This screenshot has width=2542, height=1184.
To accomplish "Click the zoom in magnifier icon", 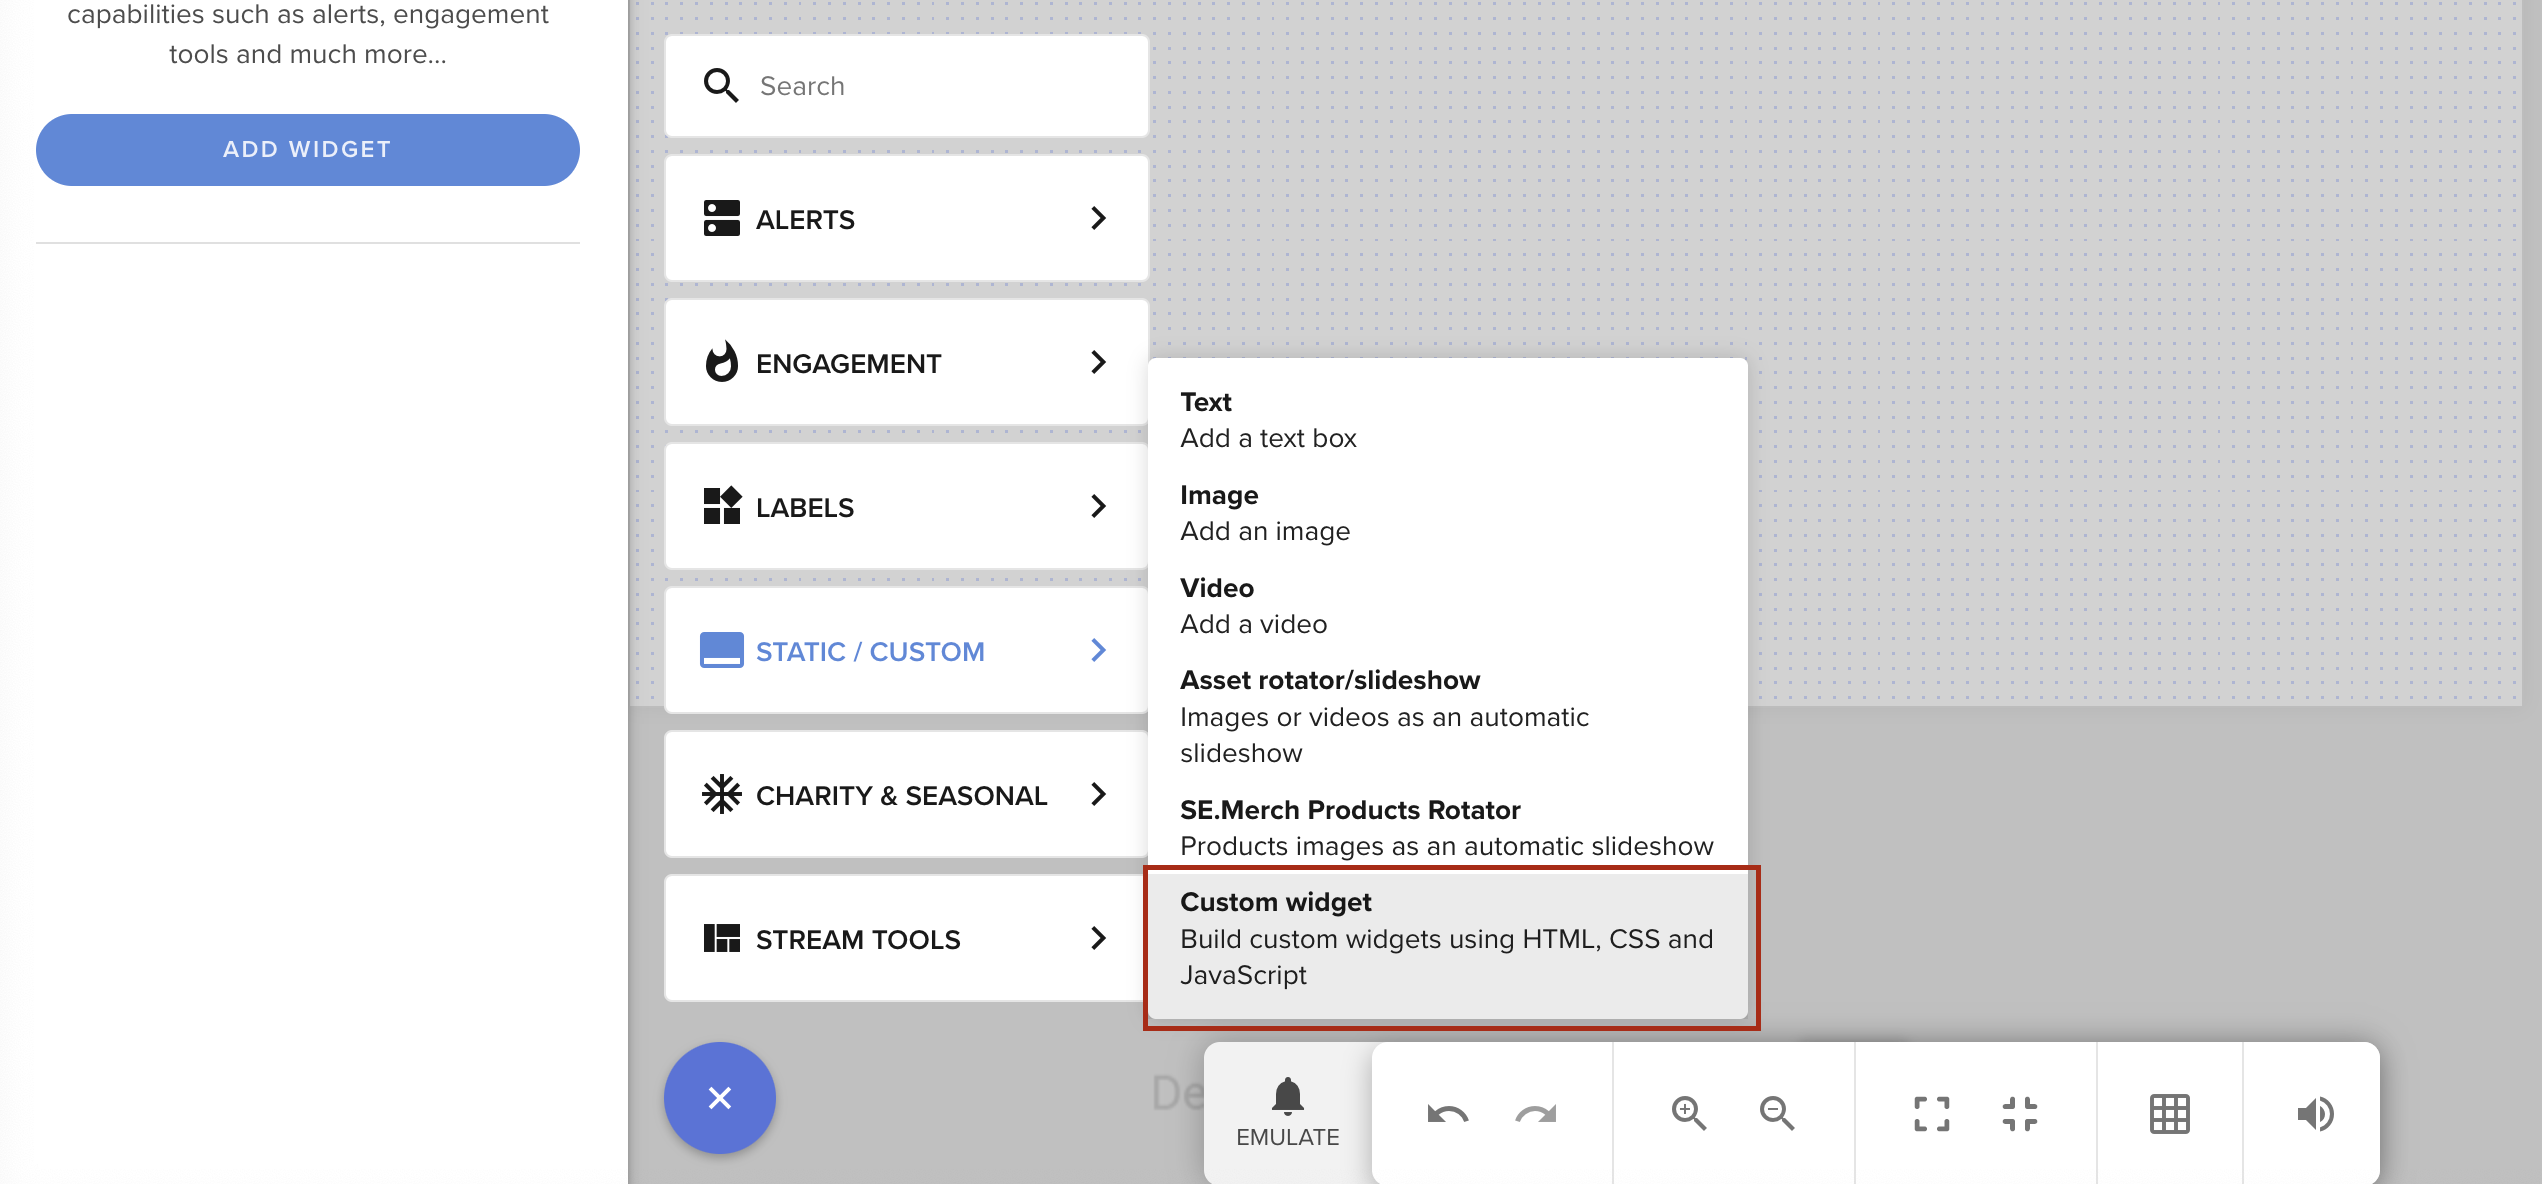I will pyautogui.click(x=1689, y=1113).
